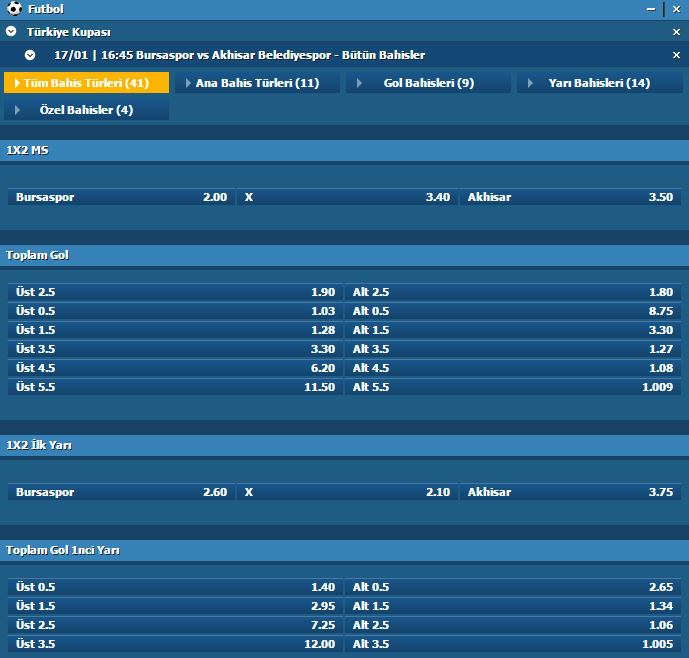Select the Tüm Bahis Türleri (41) tab
Viewport: 689px width, 658px height.
tap(86, 83)
